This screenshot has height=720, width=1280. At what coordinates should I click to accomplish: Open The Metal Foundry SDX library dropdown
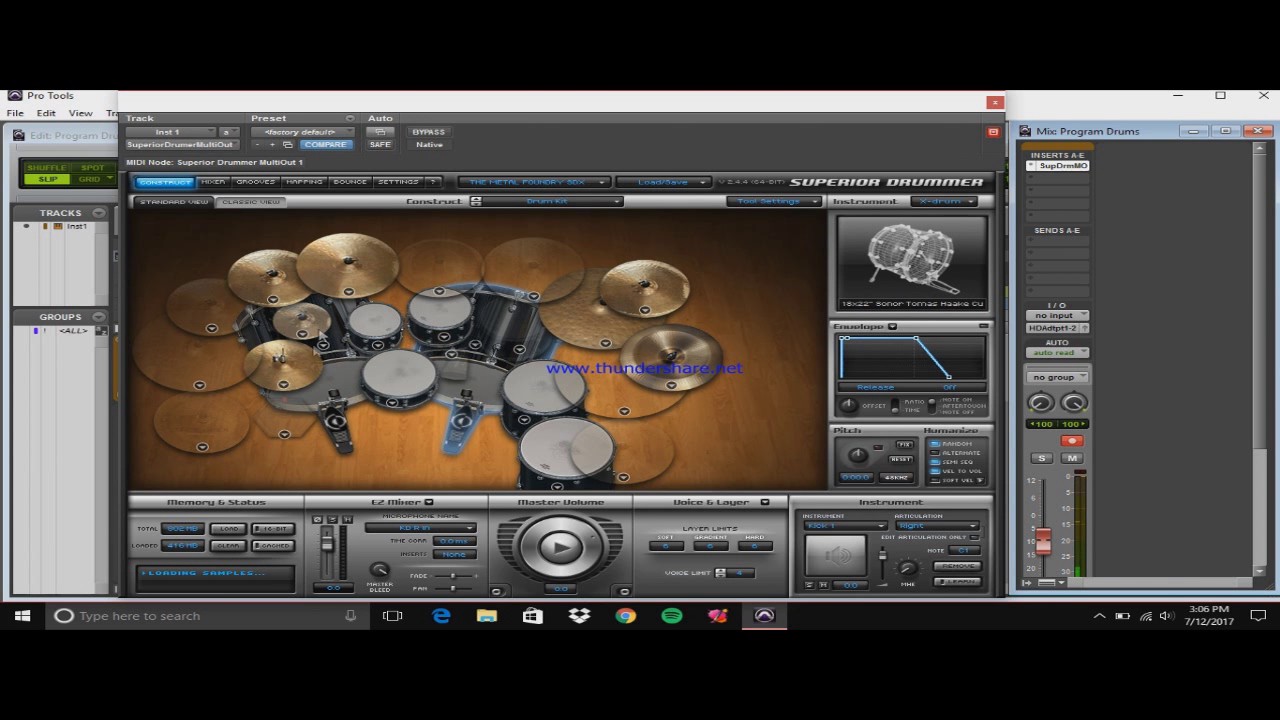pos(533,182)
